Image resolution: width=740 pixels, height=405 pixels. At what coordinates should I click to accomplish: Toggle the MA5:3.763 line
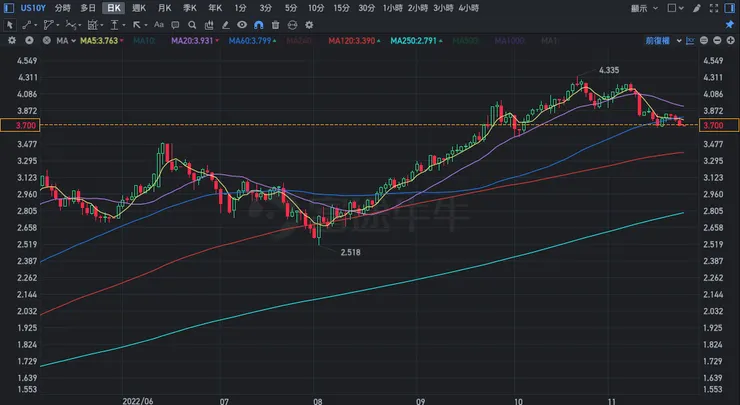coord(101,41)
